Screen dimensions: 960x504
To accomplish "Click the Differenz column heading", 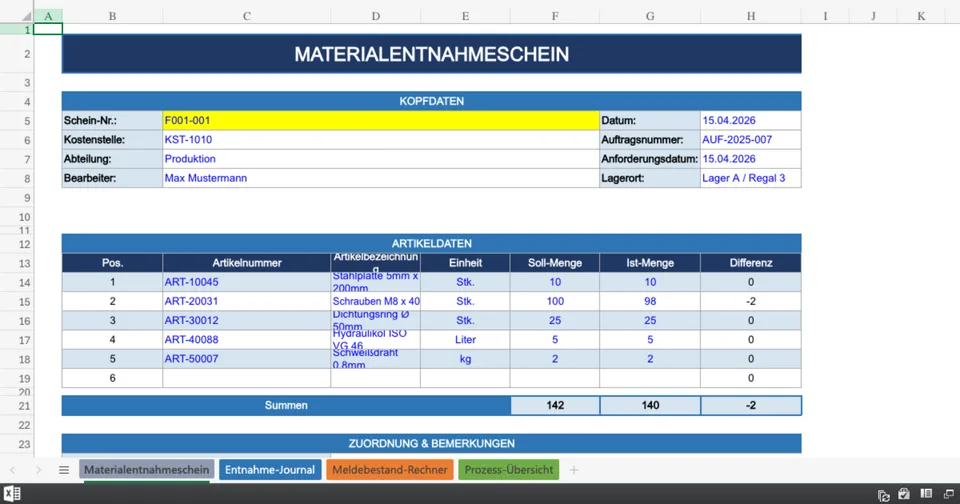I will pos(751,263).
